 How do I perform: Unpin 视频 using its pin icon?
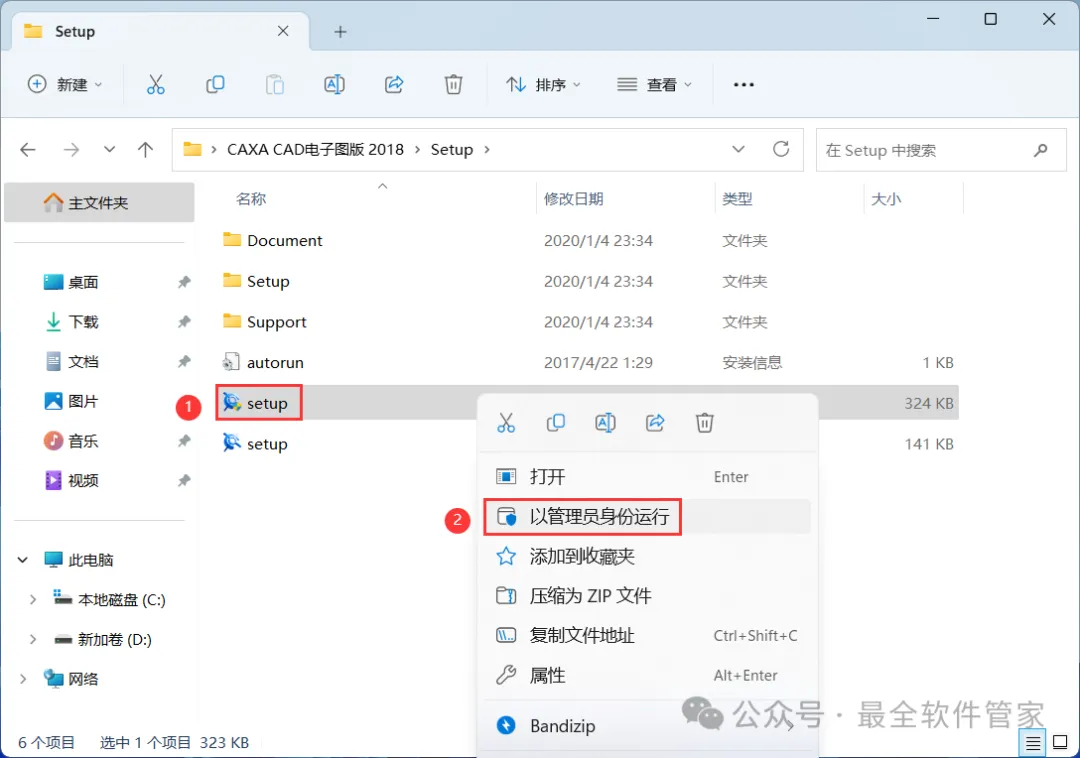(184, 481)
